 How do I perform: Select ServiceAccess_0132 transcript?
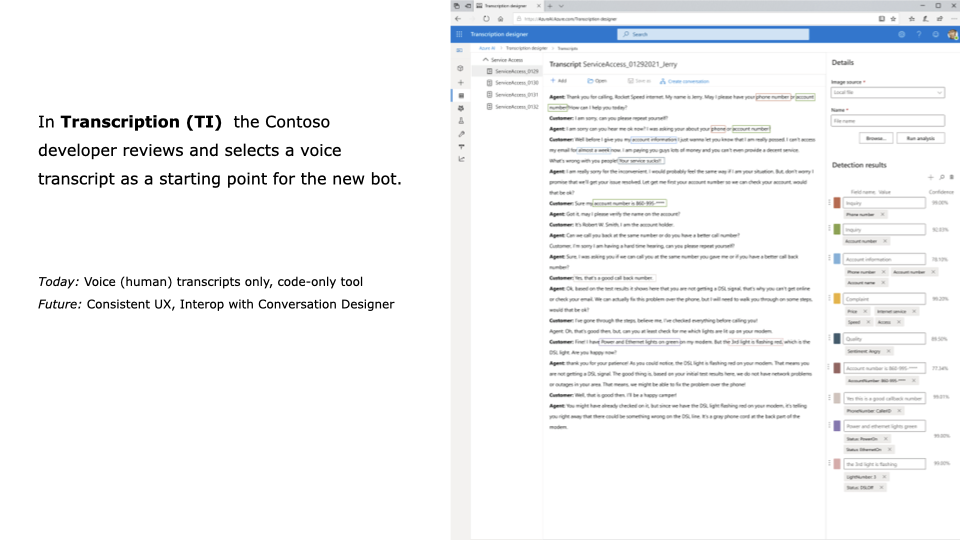(x=512, y=107)
